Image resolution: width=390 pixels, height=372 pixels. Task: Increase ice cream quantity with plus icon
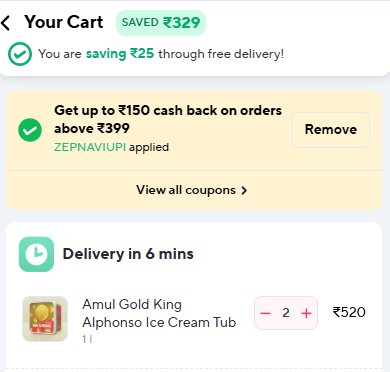coord(306,313)
